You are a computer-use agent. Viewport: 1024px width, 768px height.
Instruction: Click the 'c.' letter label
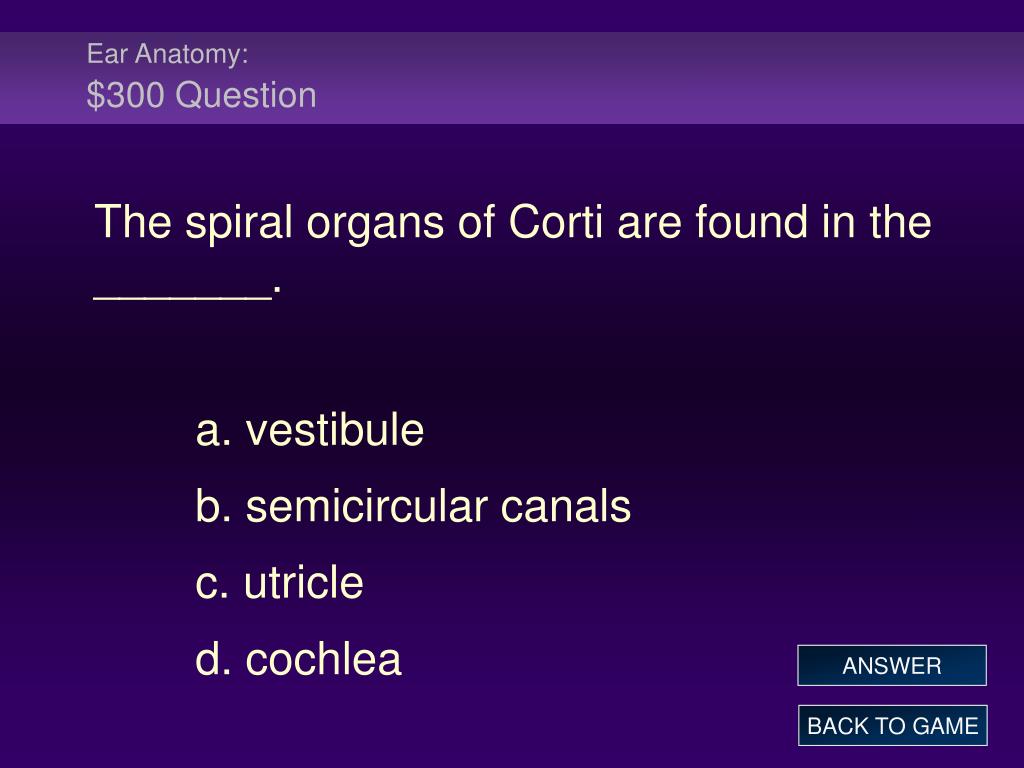212,584
